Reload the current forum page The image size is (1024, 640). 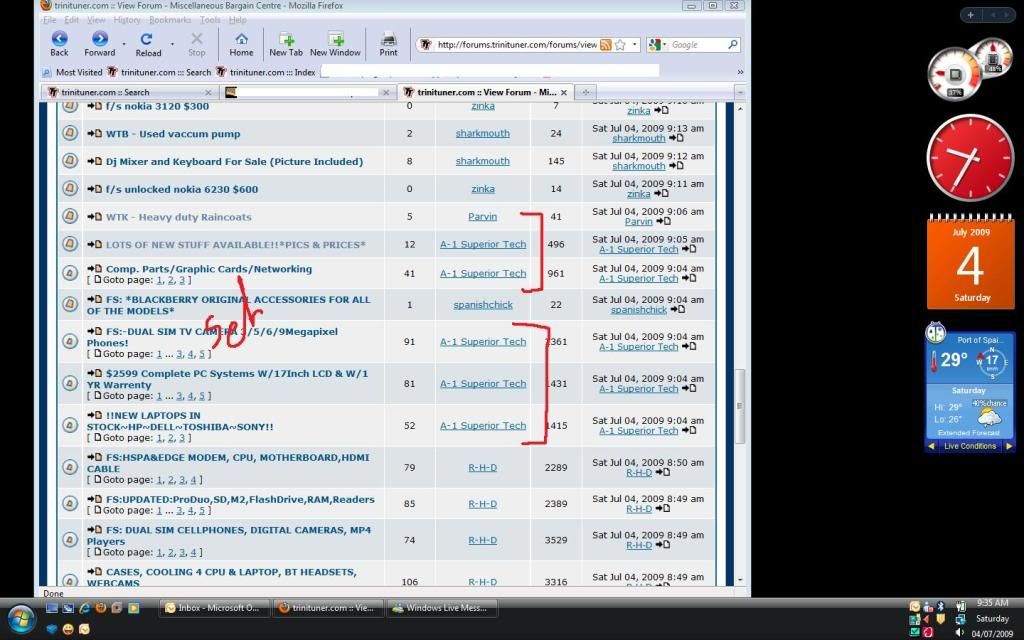click(x=148, y=44)
